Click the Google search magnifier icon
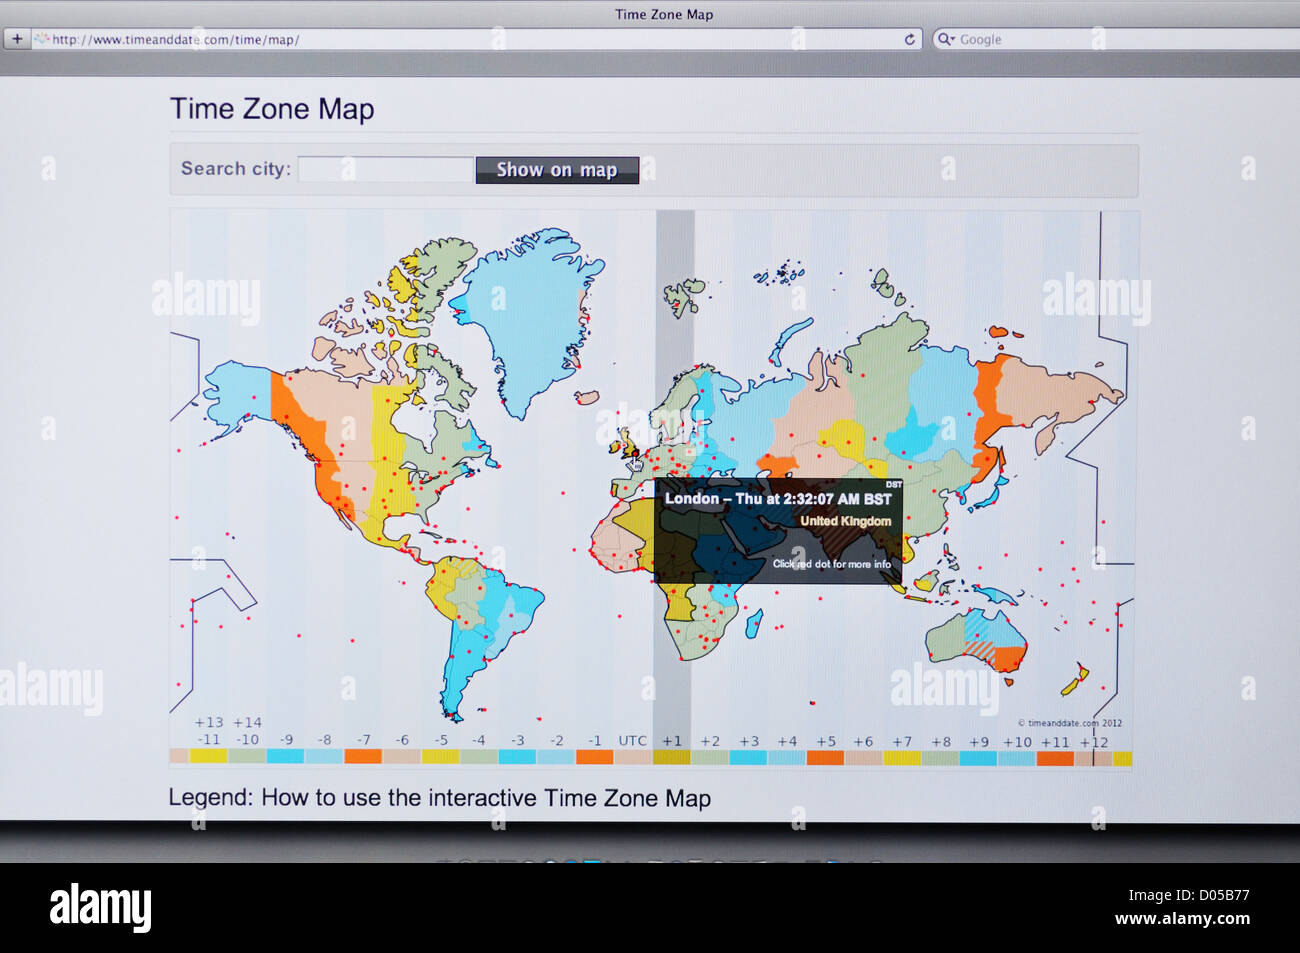The height and width of the screenshot is (953, 1300). [x=944, y=39]
